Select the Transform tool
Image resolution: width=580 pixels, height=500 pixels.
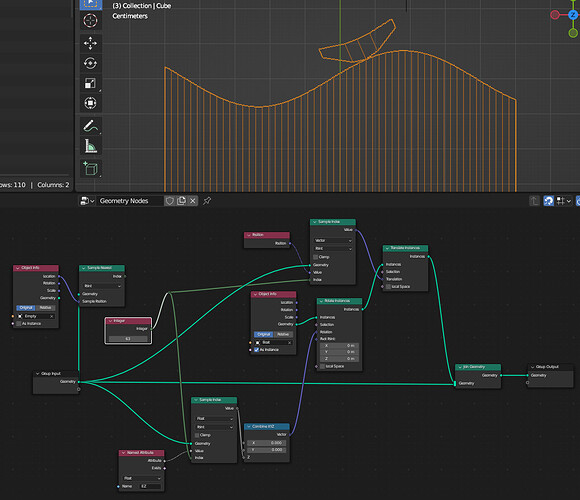(x=90, y=103)
